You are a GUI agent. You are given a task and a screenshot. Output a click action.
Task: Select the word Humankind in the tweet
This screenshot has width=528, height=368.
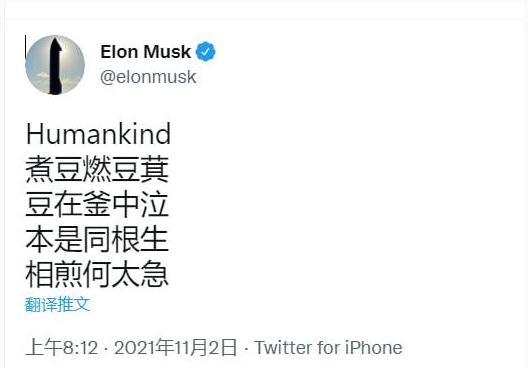[98, 134]
